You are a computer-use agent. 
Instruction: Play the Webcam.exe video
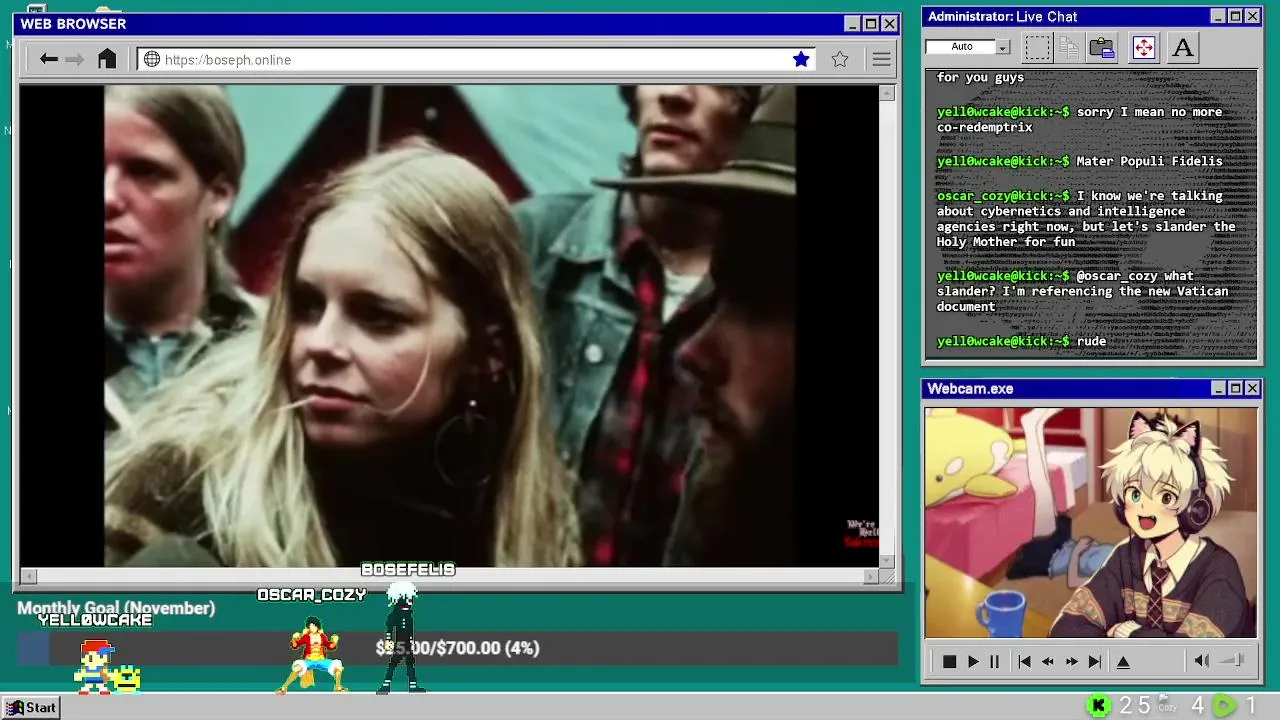coord(973,662)
